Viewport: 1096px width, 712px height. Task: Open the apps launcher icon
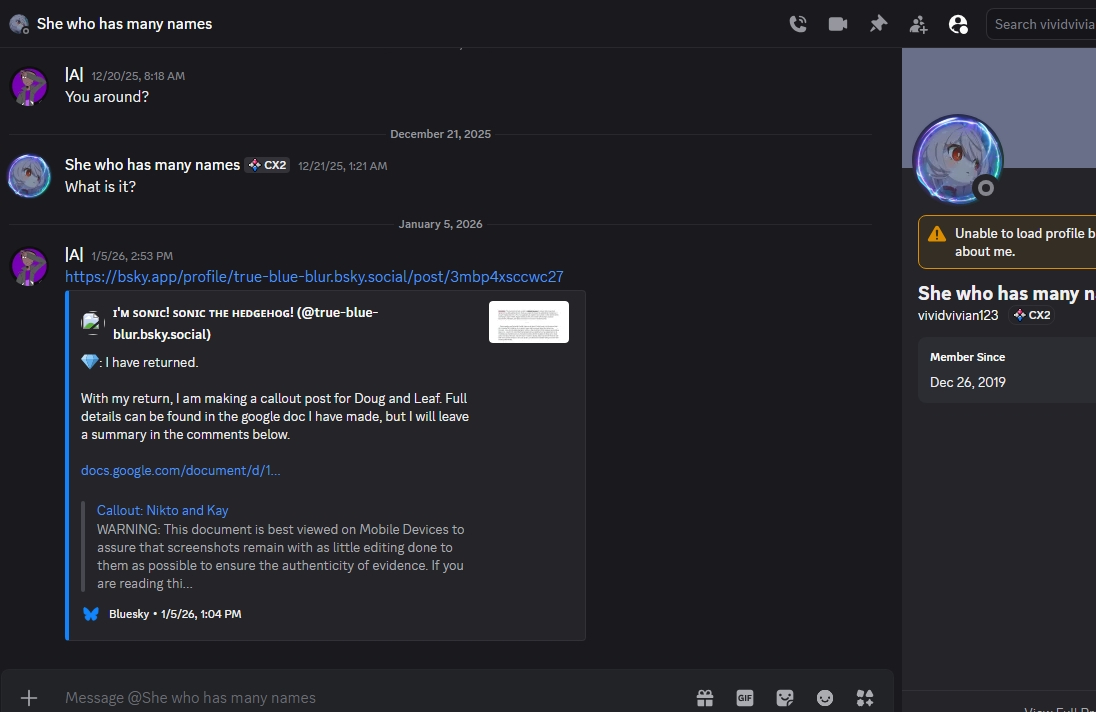[x=865, y=697]
